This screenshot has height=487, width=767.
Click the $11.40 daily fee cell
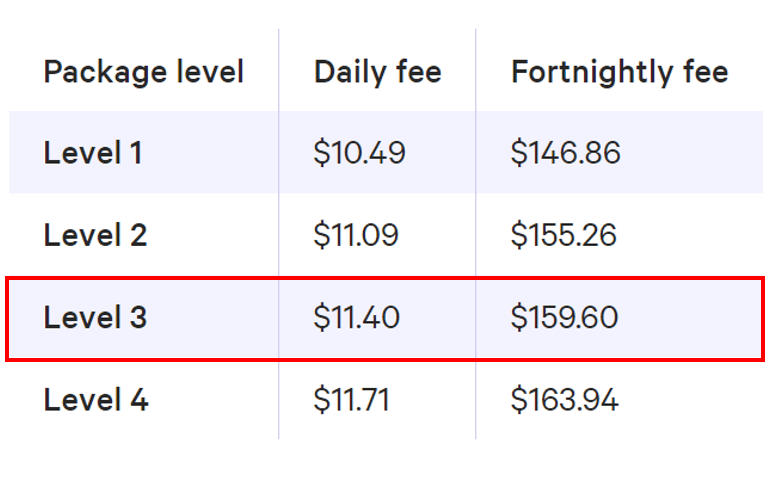pyautogui.click(x=357, y=317)
